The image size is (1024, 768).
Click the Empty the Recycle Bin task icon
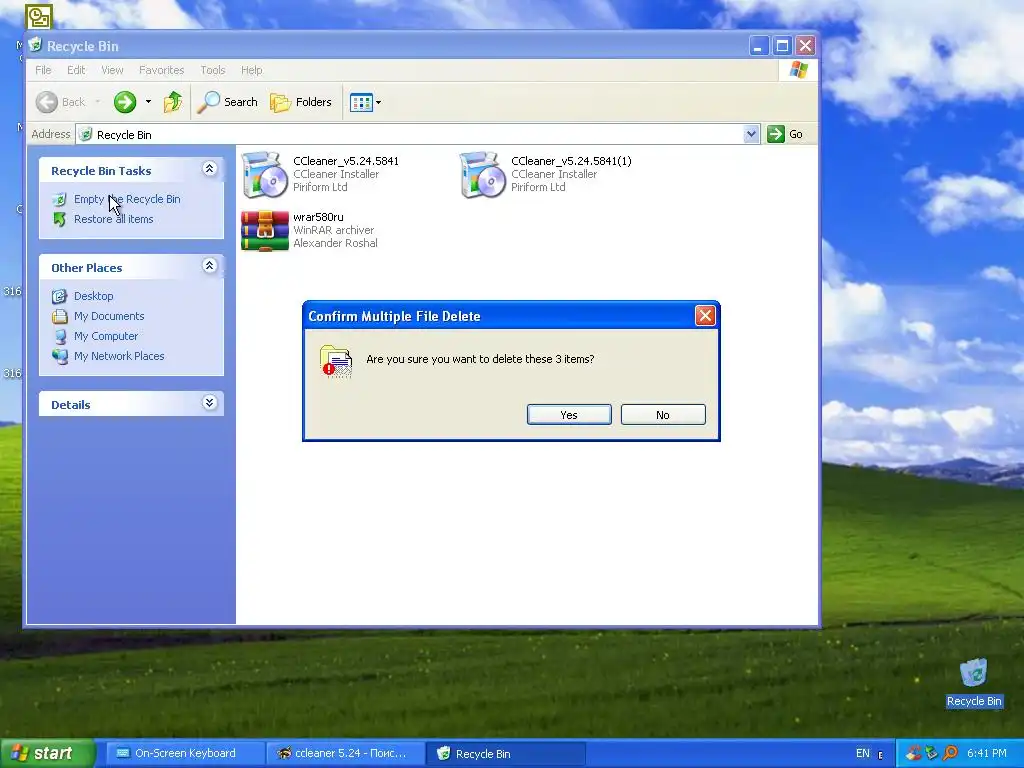[59, 199]
